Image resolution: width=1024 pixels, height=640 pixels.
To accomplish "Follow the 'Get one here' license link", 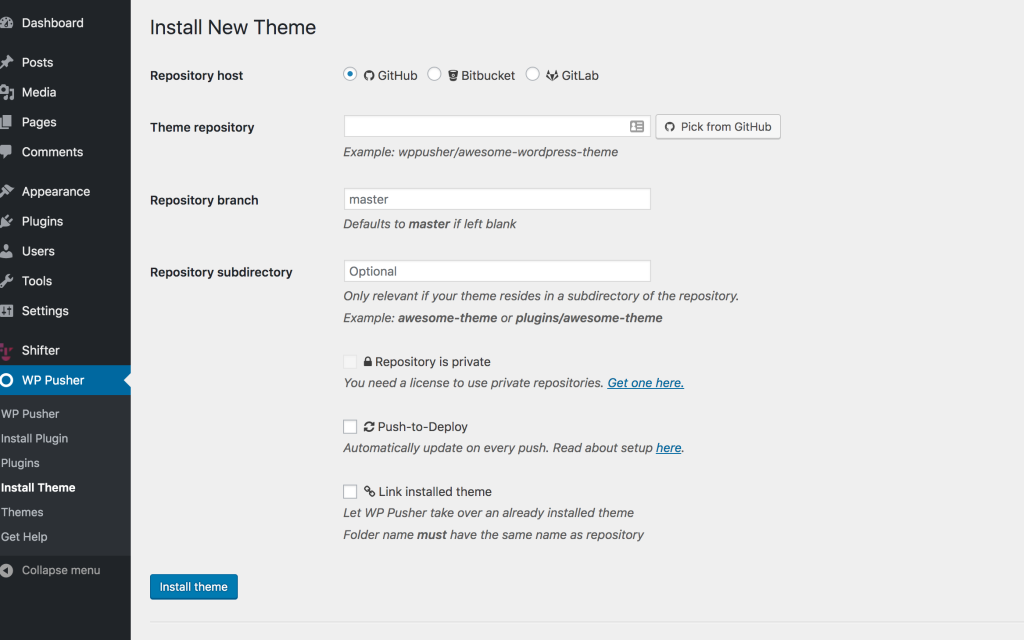I will point(645,383).
